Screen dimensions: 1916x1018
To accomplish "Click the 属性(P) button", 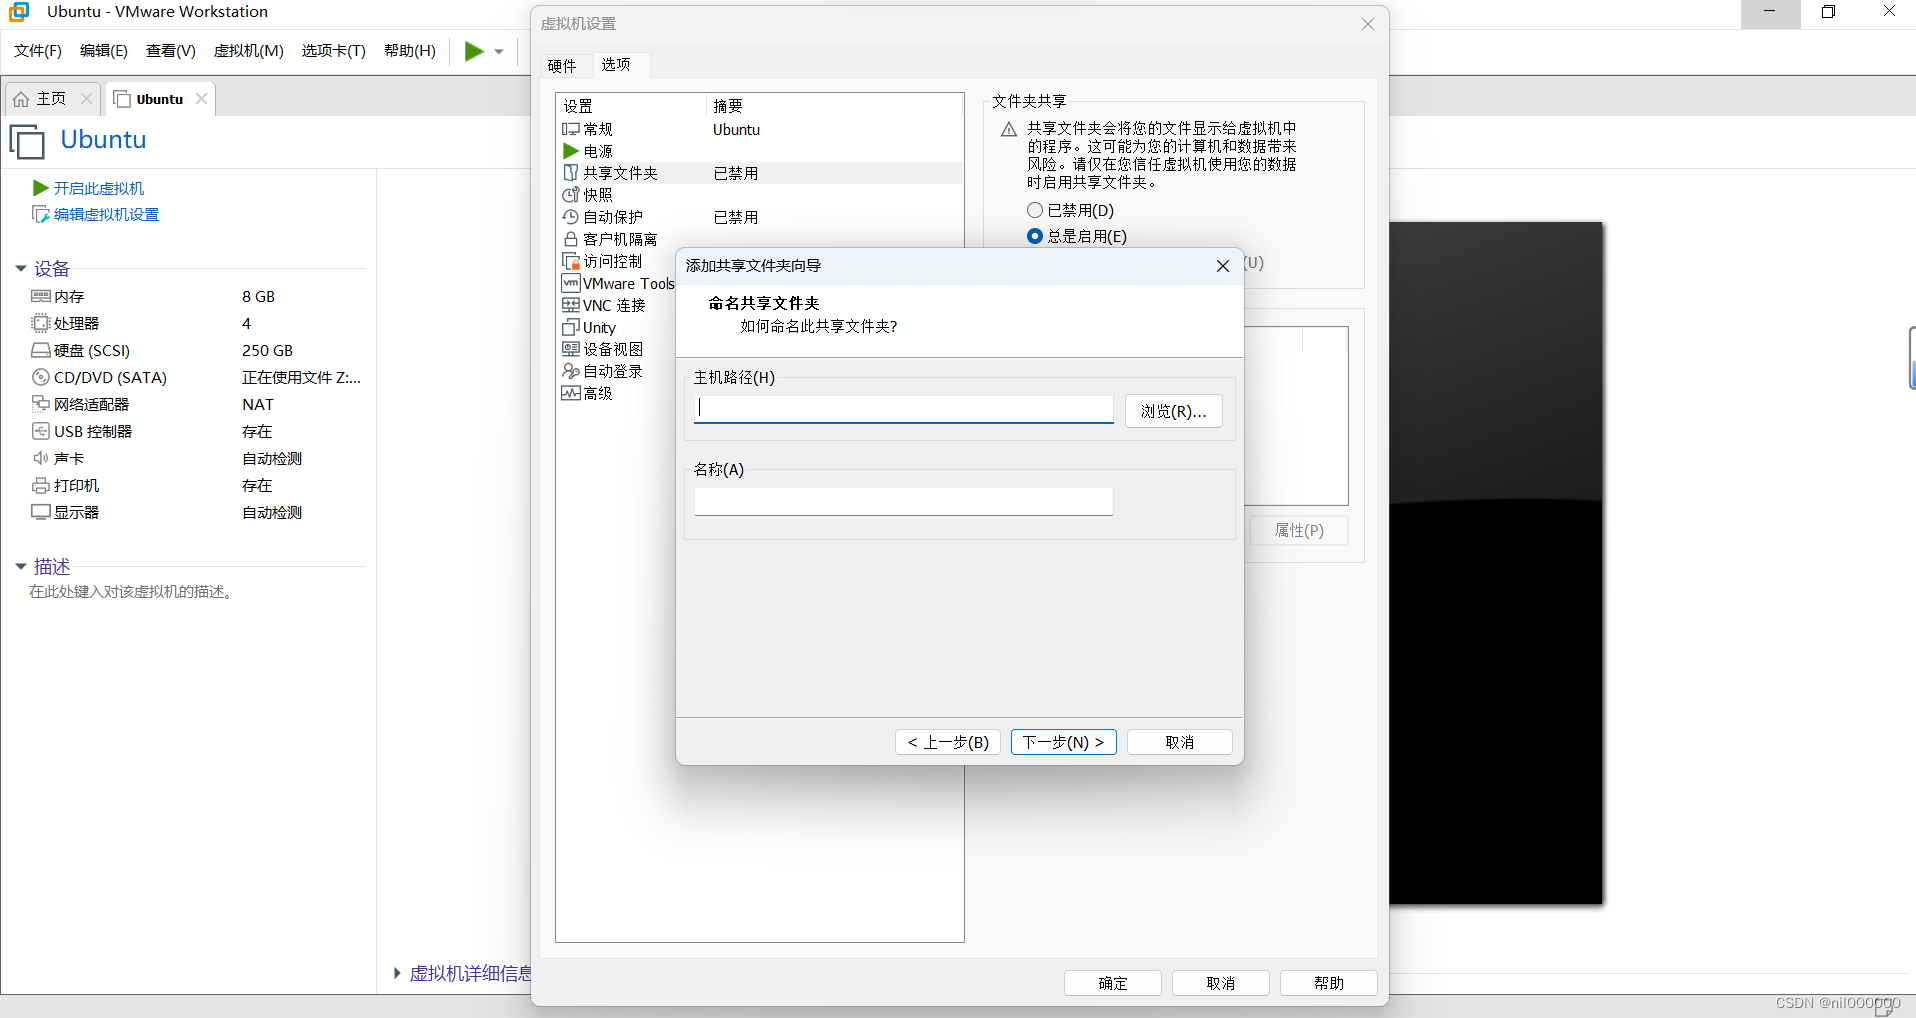I will tap(1299, 530).
